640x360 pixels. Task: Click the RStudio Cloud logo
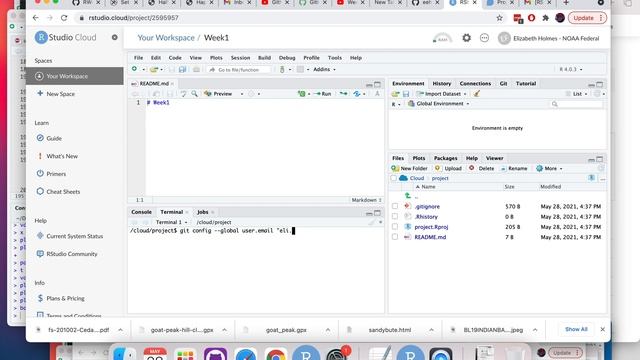coord(65,38)
